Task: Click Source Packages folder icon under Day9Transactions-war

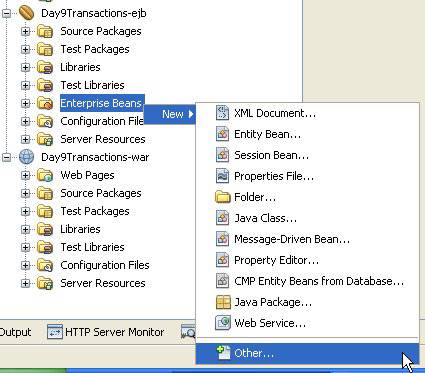Action: (x=45, y=193)
